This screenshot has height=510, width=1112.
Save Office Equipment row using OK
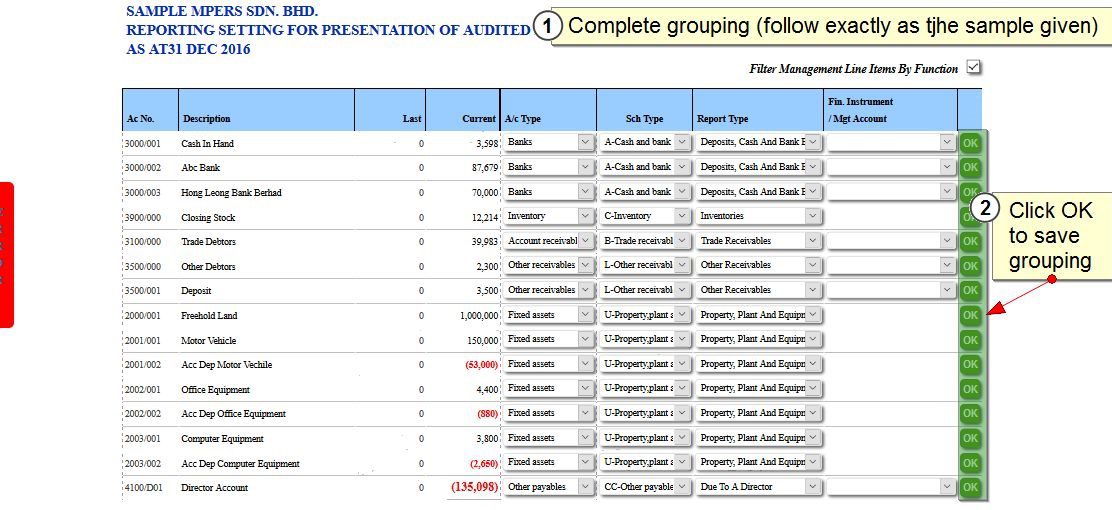[969, 389]
